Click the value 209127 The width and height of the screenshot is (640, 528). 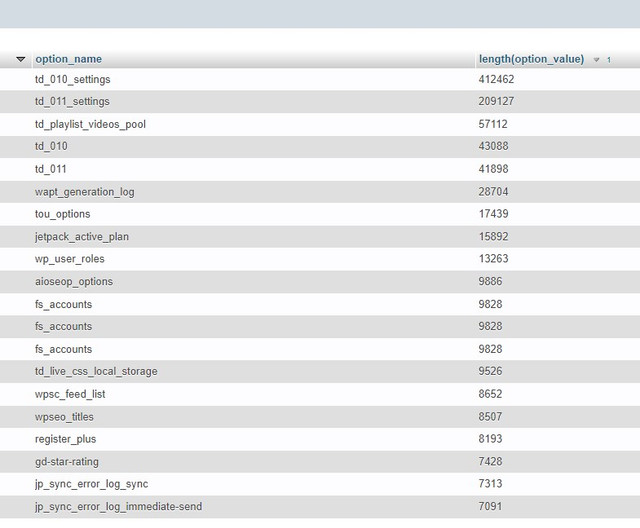(x=496, y=102)
